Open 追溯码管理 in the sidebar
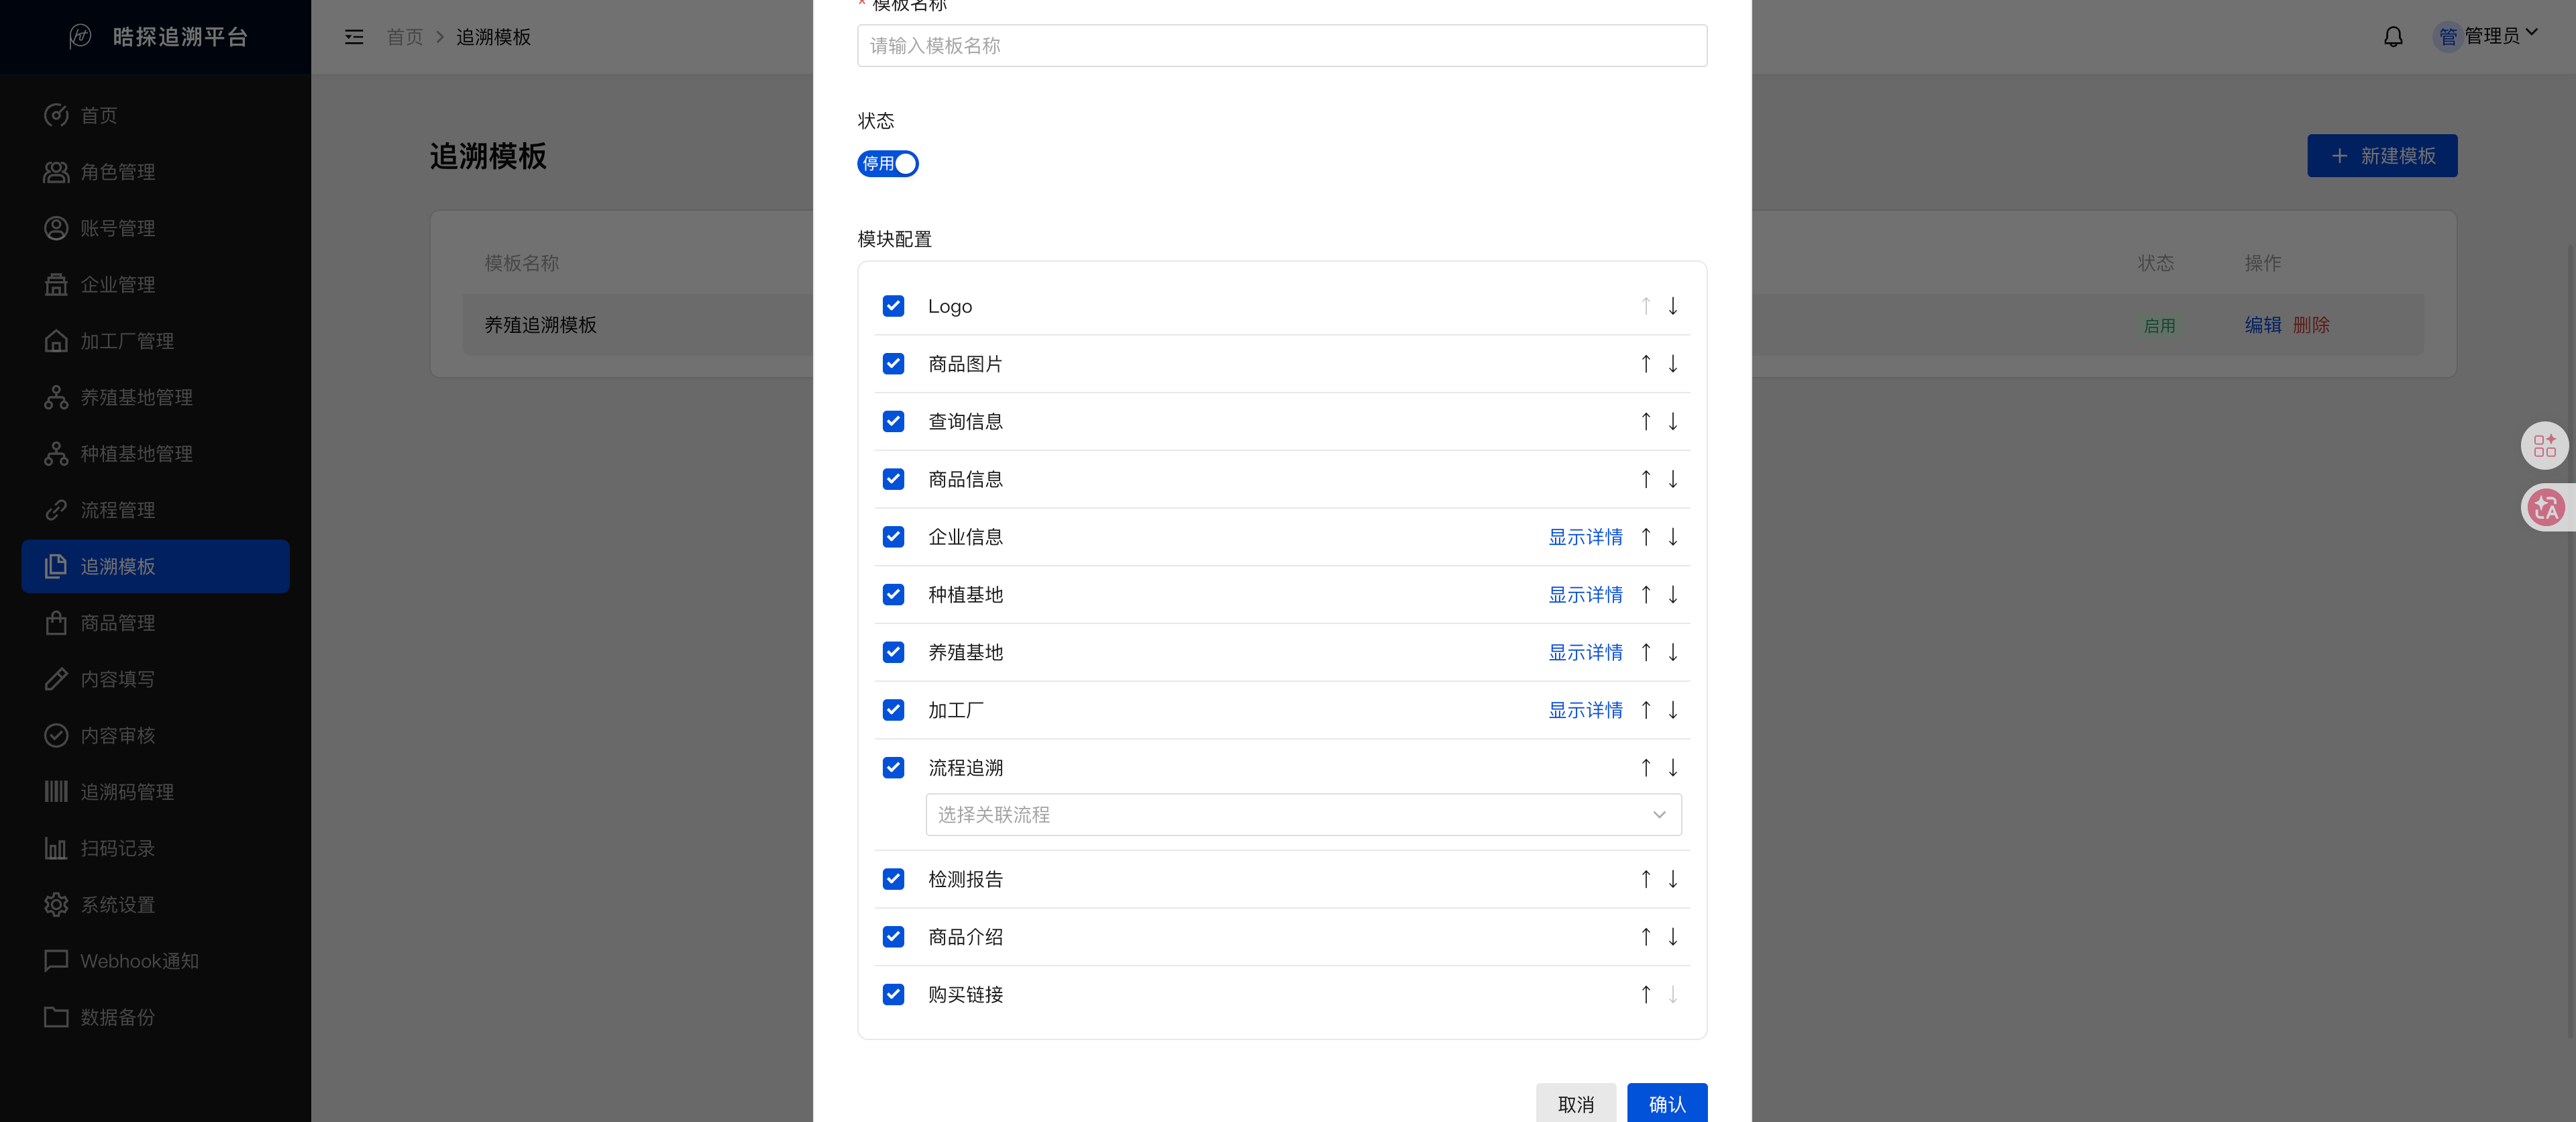The height and width of the screenshot is (1122, 2576). [x=155, y=792]
